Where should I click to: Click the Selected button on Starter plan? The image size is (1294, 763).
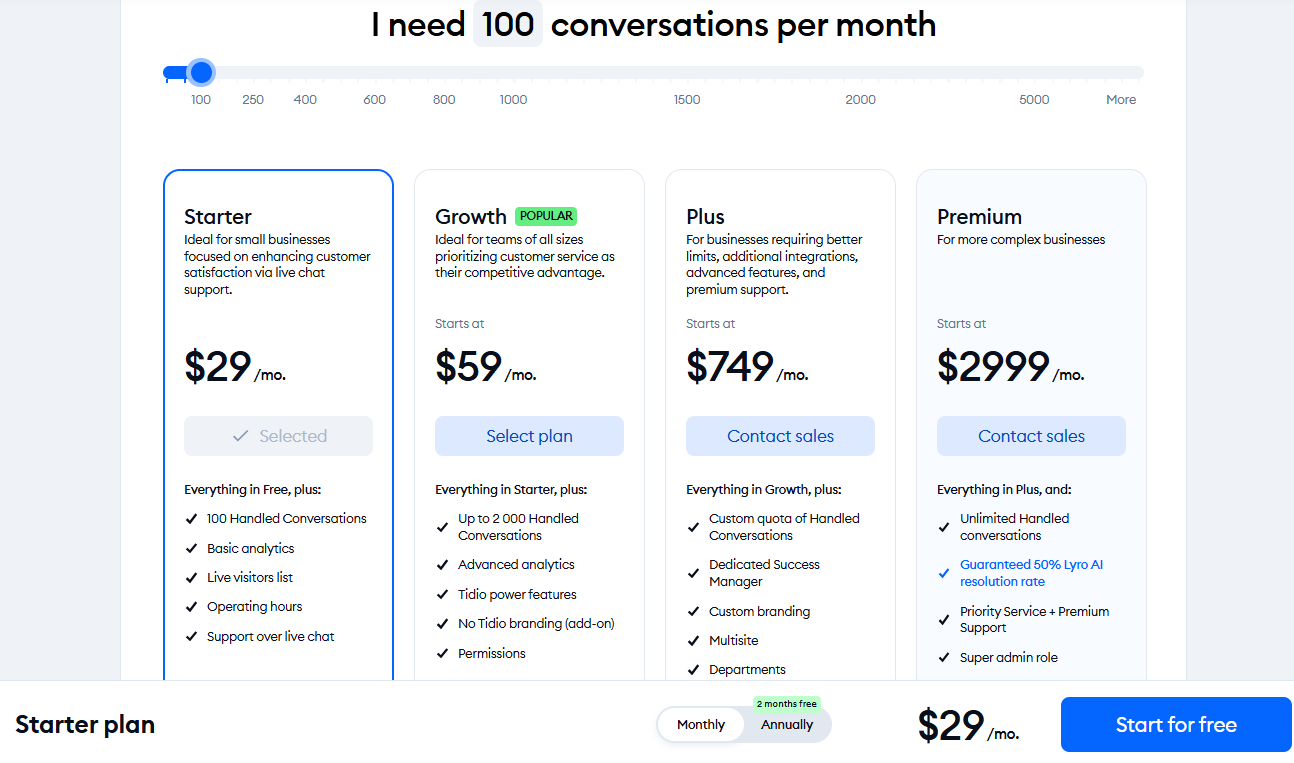[x=278, y=436]
